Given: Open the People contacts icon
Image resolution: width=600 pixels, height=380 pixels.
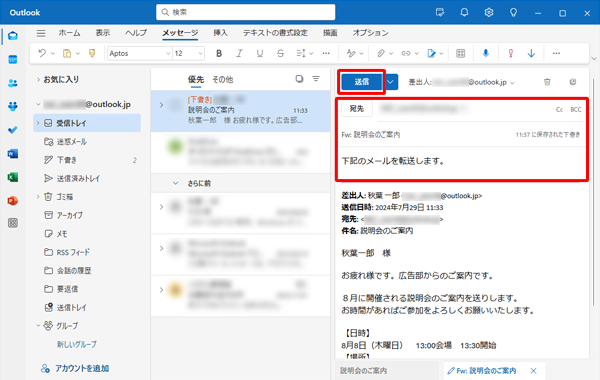Looking at the screenshot, I should pyautogui.click(x=13, y=83).
